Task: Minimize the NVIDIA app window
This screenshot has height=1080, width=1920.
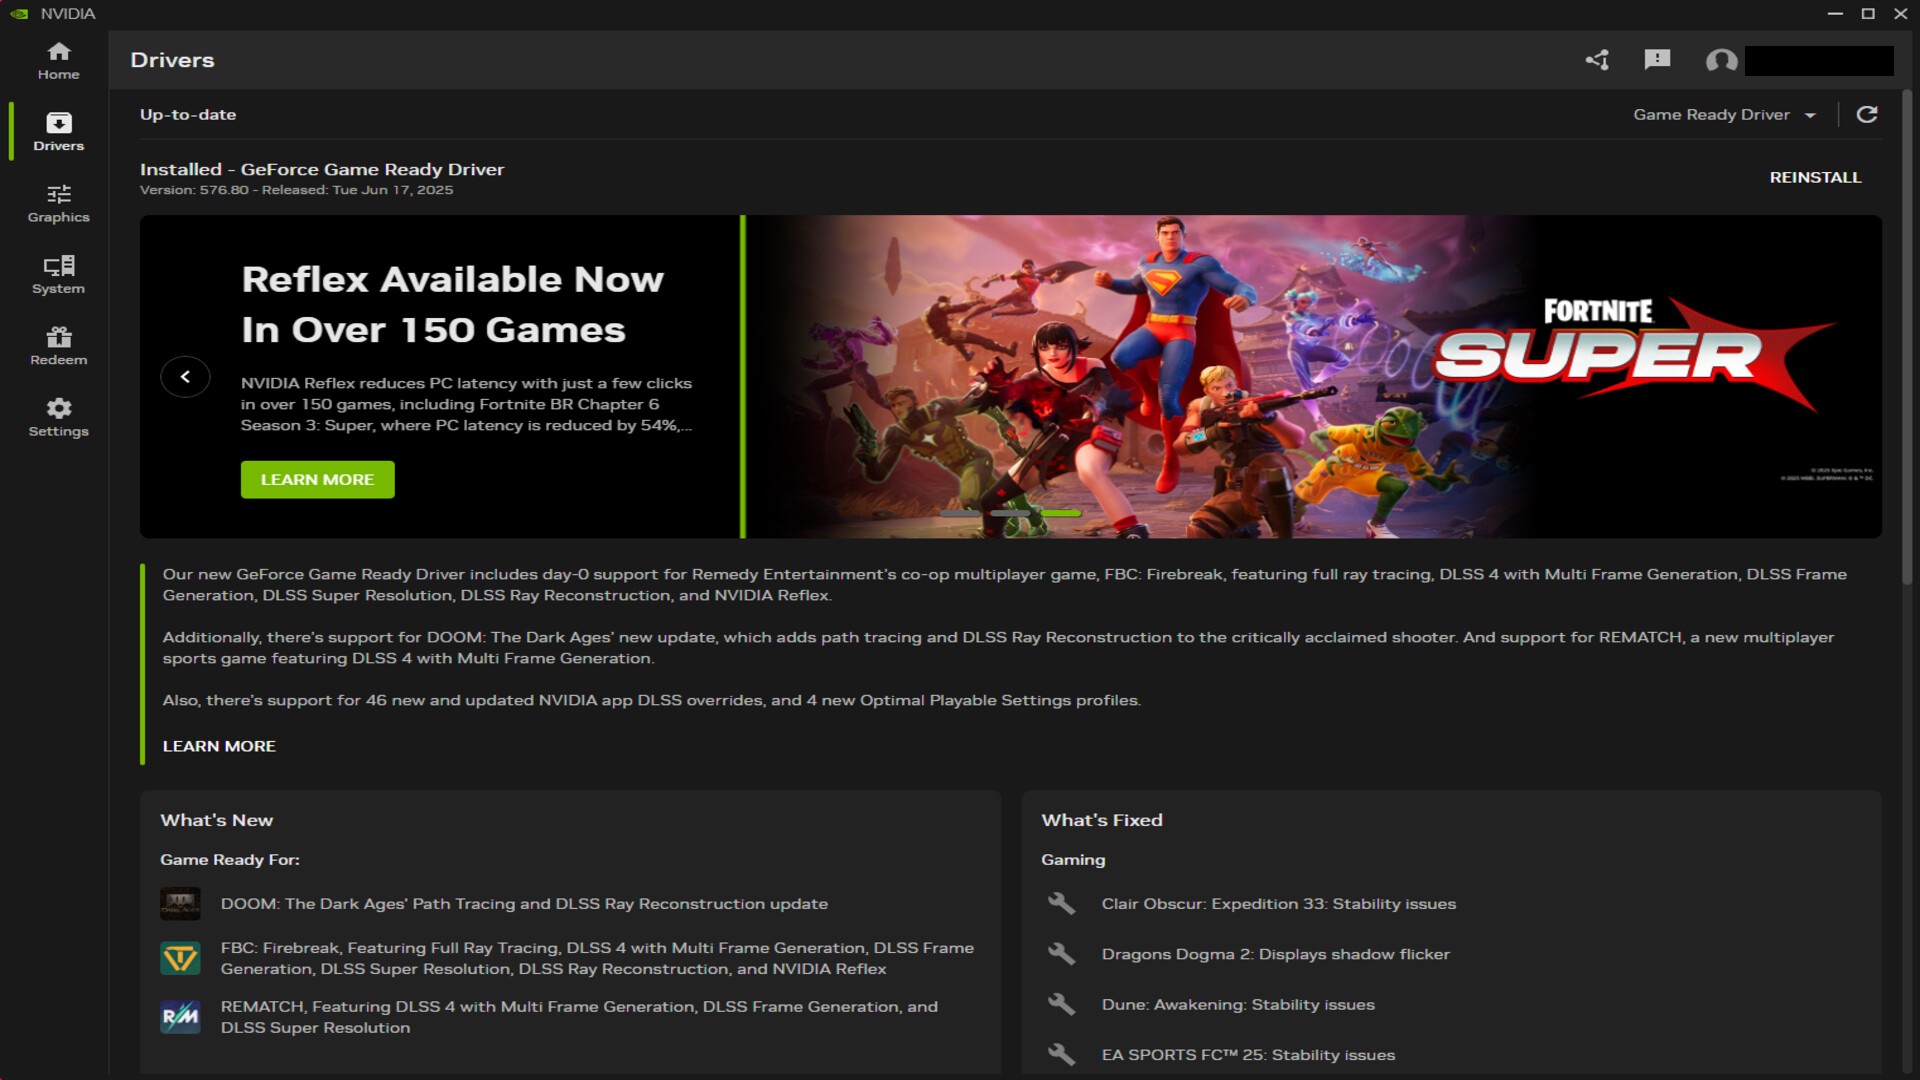Action: pyautogui.click(x=1835, y=14)
